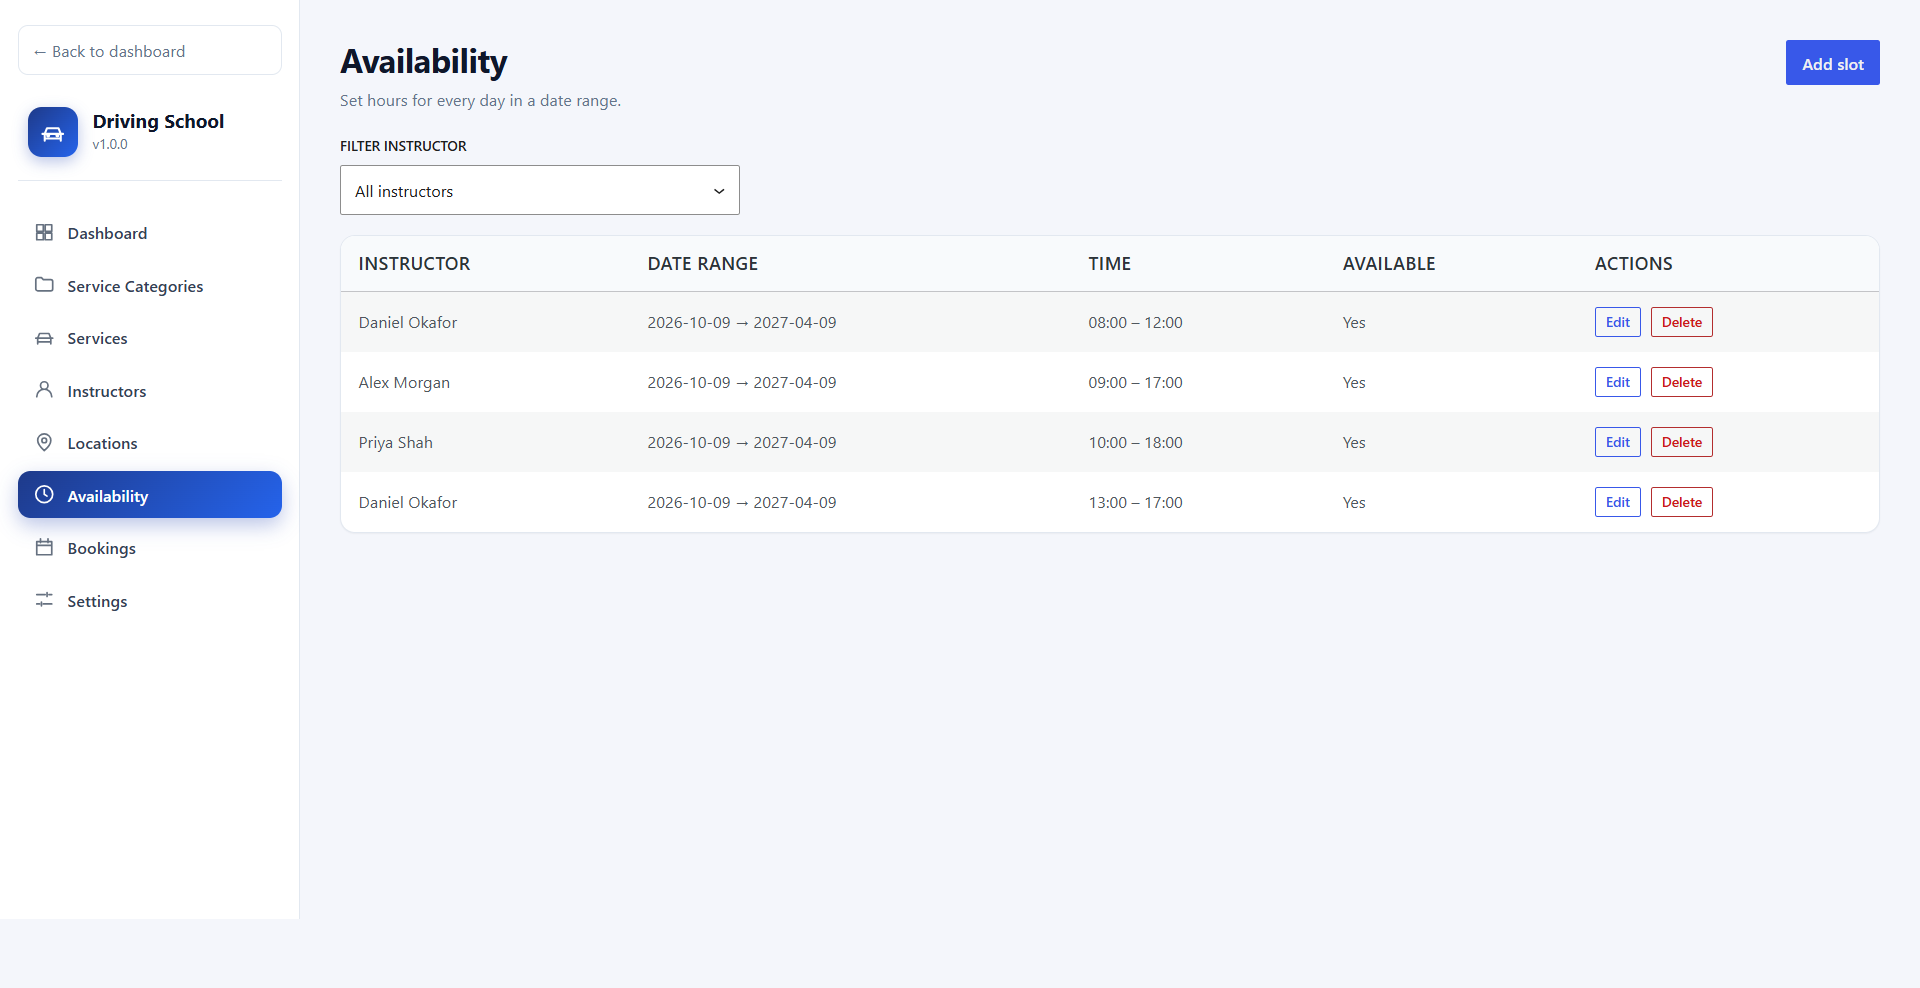Click the v1.0.0 version label
The height and width of the screenshot is (988, 1920).
pyautogui.click(x=110, y=144)
